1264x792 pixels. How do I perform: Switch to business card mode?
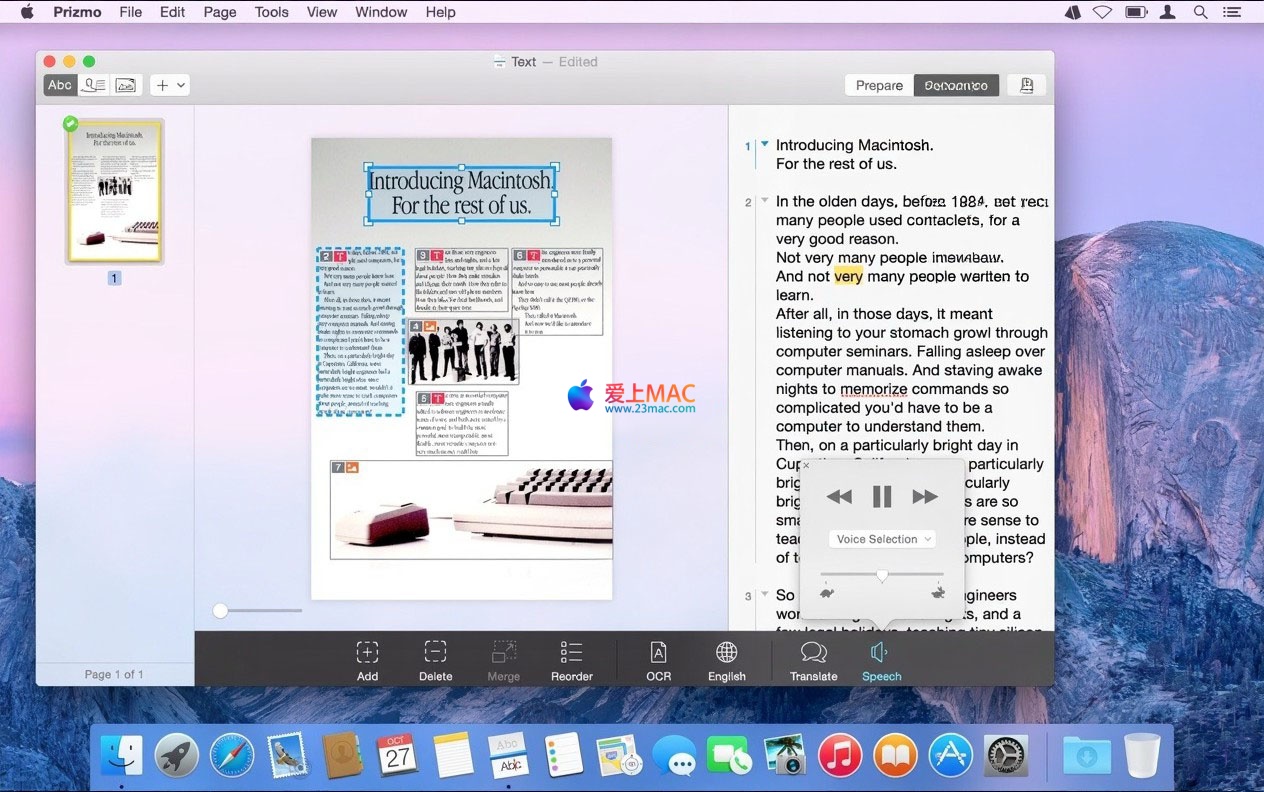(94, 85)
